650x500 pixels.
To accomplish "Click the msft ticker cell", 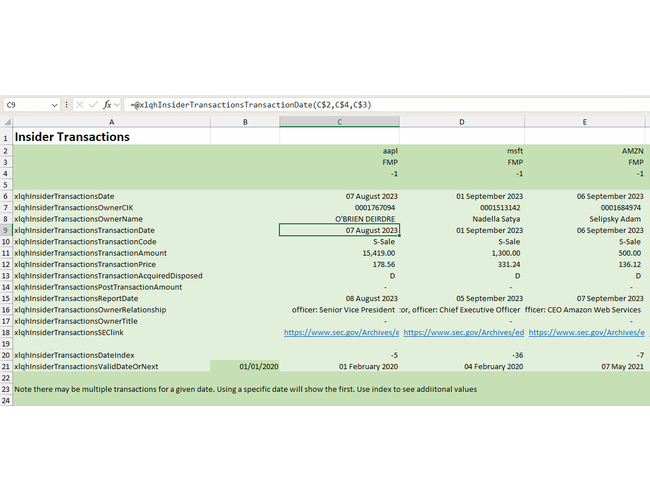I will tap(462, 151).
